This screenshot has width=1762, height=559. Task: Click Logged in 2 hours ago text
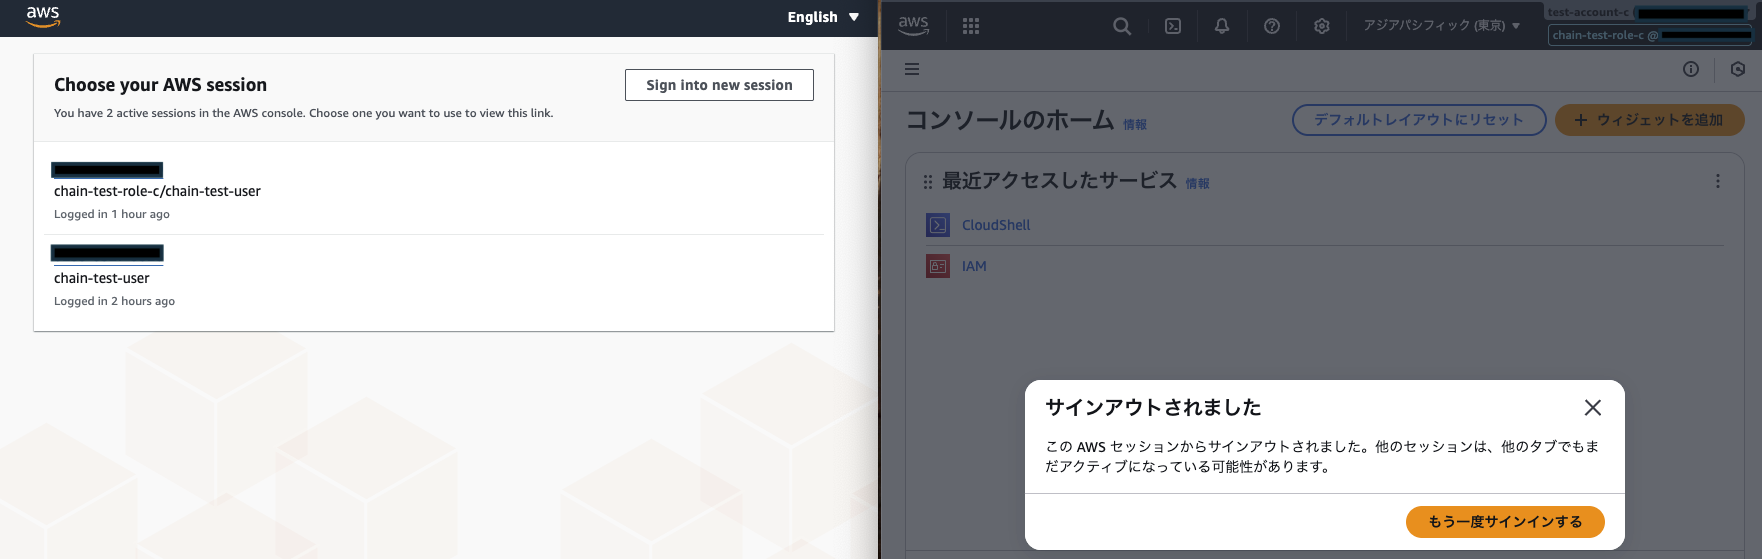tap(114, 301)
